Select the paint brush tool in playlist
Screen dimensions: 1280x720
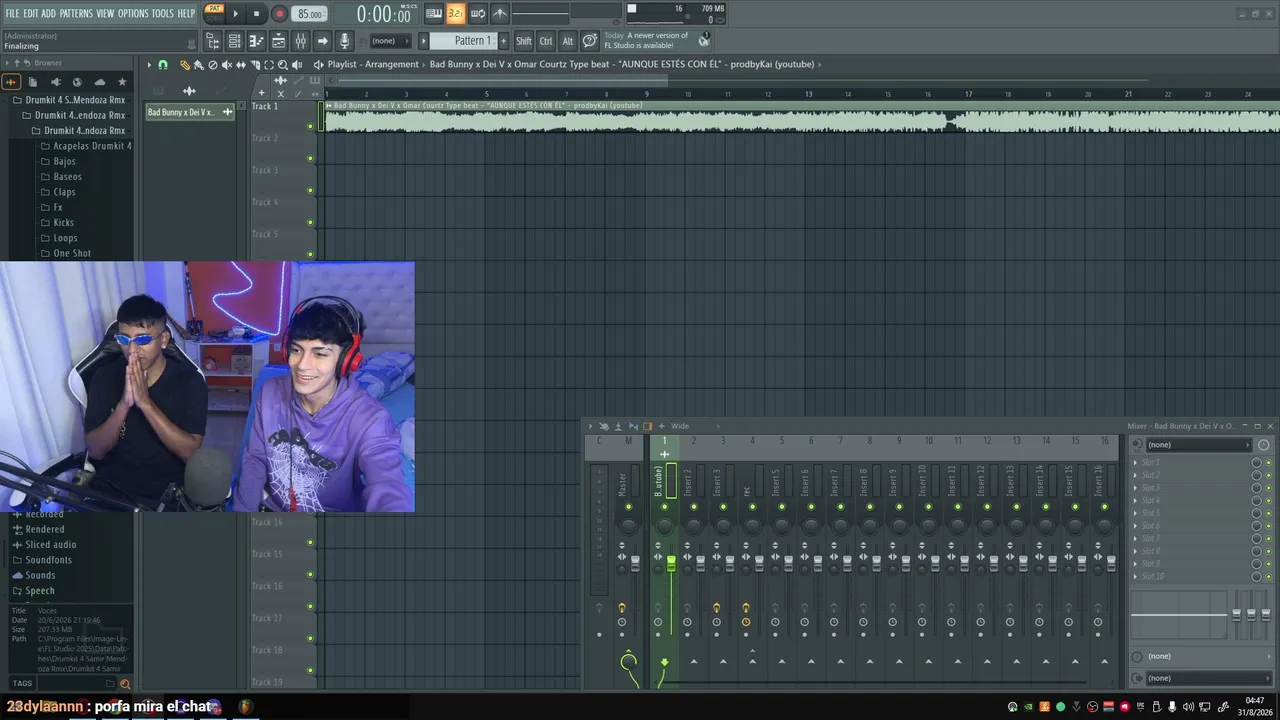(198, 65)
